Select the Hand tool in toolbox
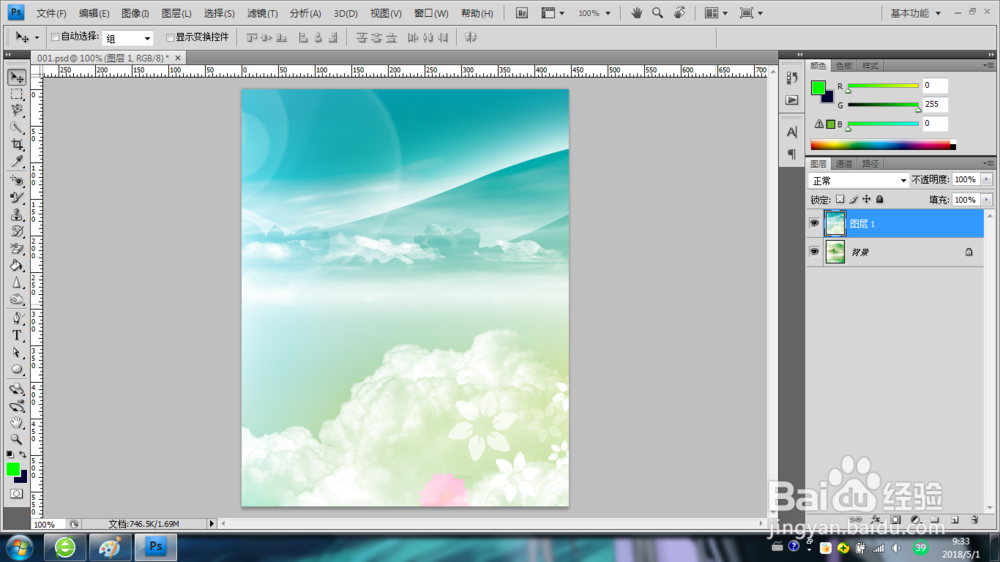Image resolution: width=1000 pixels, height=562 pixels. click(x=17, y=422)
